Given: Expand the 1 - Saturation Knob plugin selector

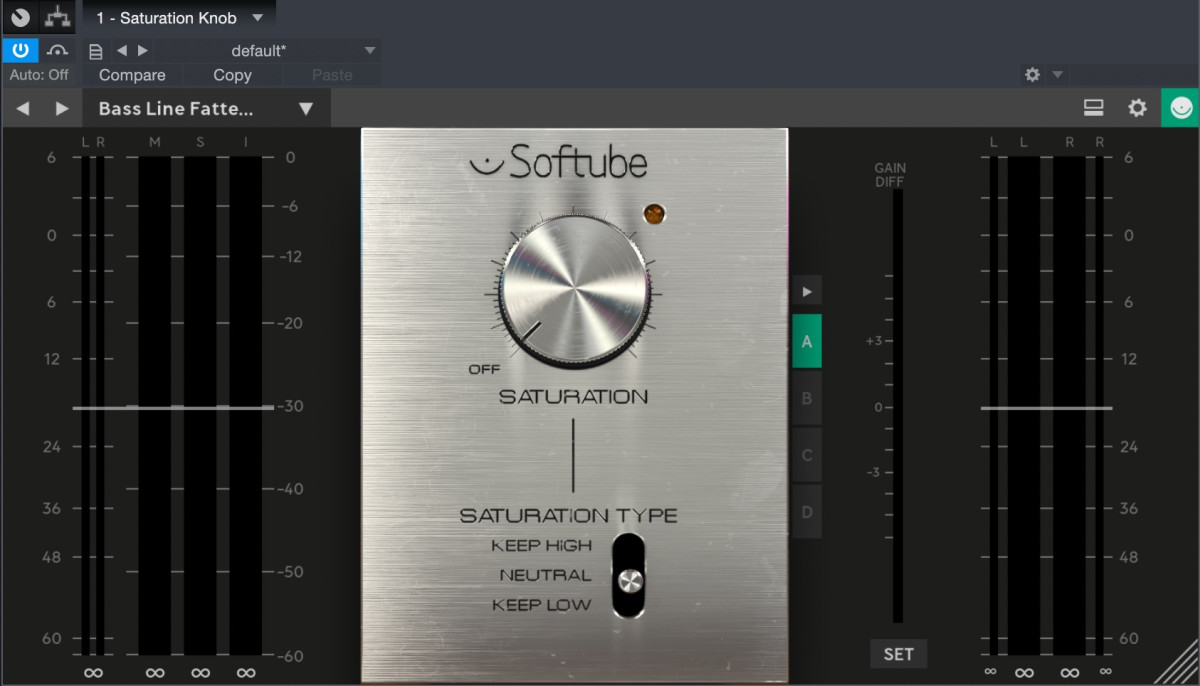Looking at the screenshot, I should click(x=180, y=18).
